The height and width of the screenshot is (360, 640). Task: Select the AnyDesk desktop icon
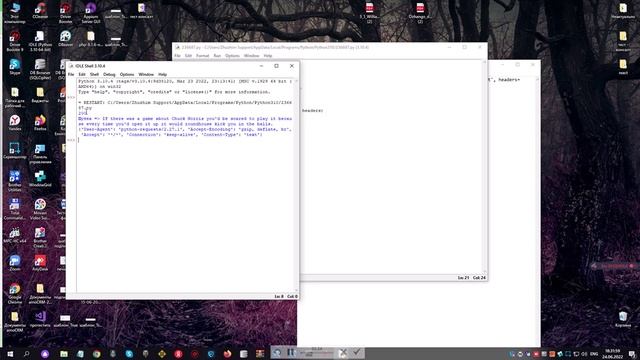(40, 262)
